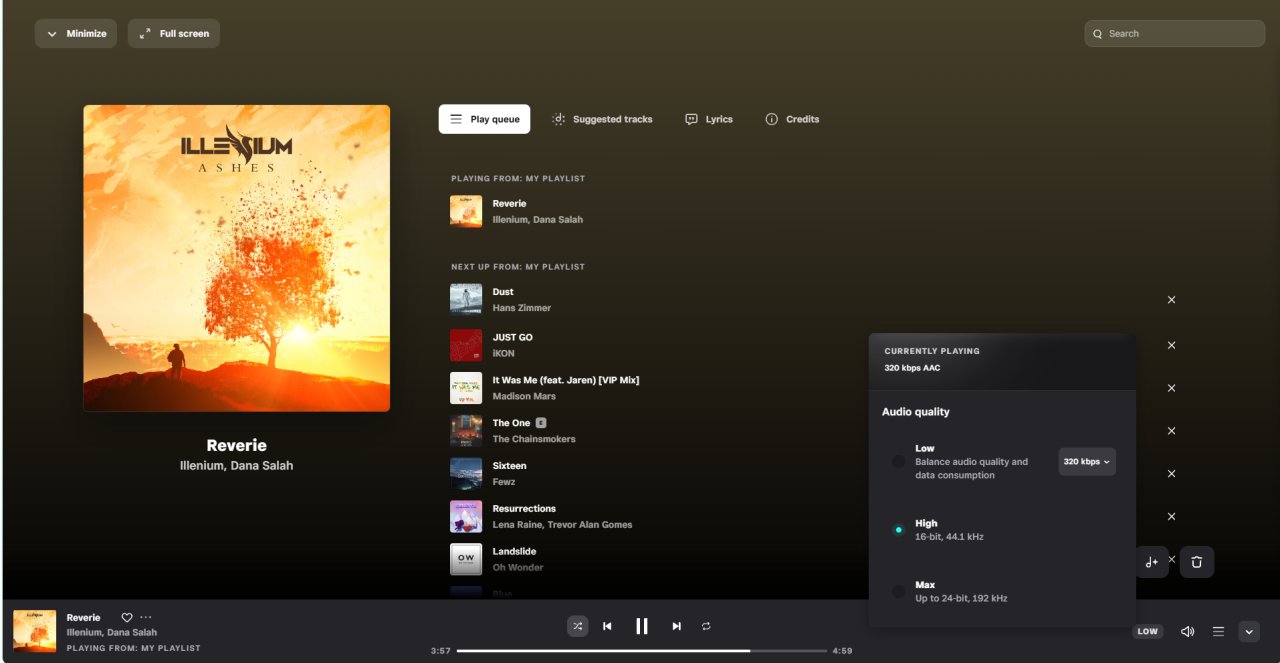
Task: Toggle the play queue list icon in player bar
Action: click(1218, 631)
